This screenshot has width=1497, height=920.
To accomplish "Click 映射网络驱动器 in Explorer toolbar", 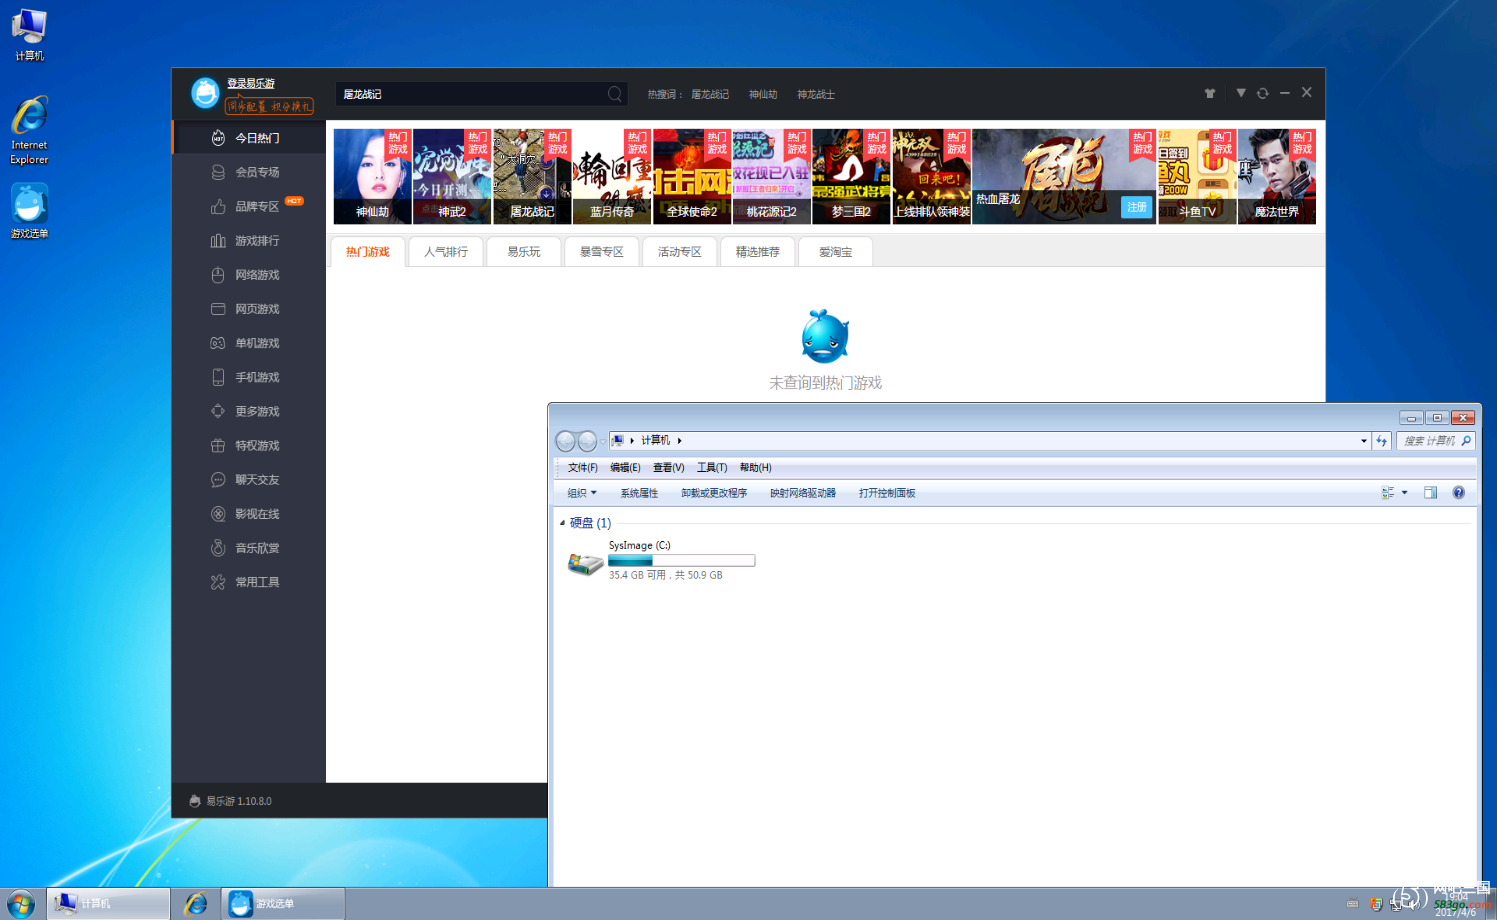I will click(x=803, y=493).
